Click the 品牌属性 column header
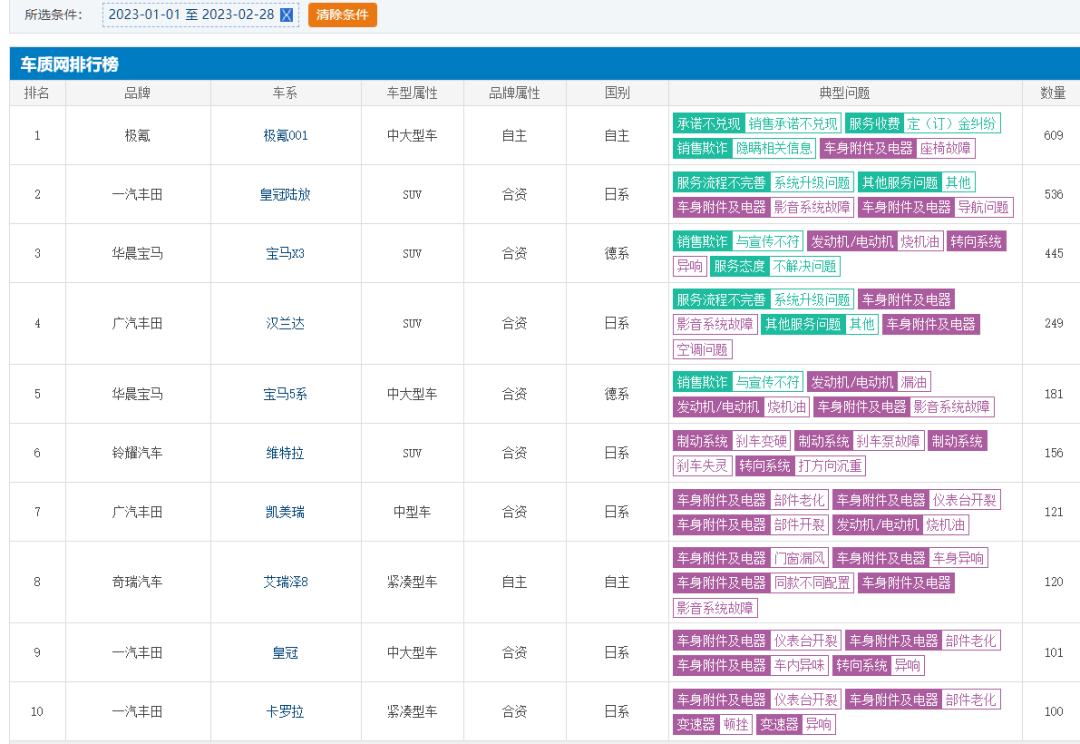Viewport: 1080px width, 744px height. pyautogui.click(x=515, y=93)
